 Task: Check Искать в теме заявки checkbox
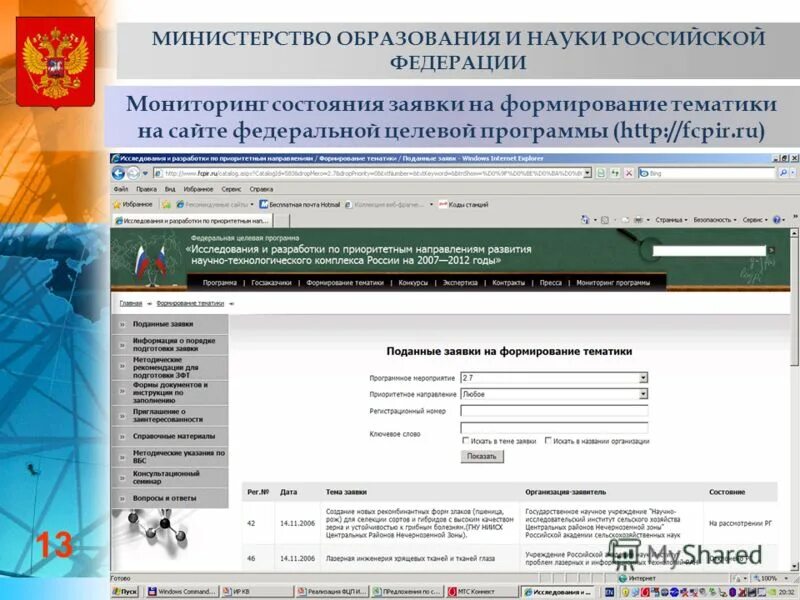[x=465, y=441]
